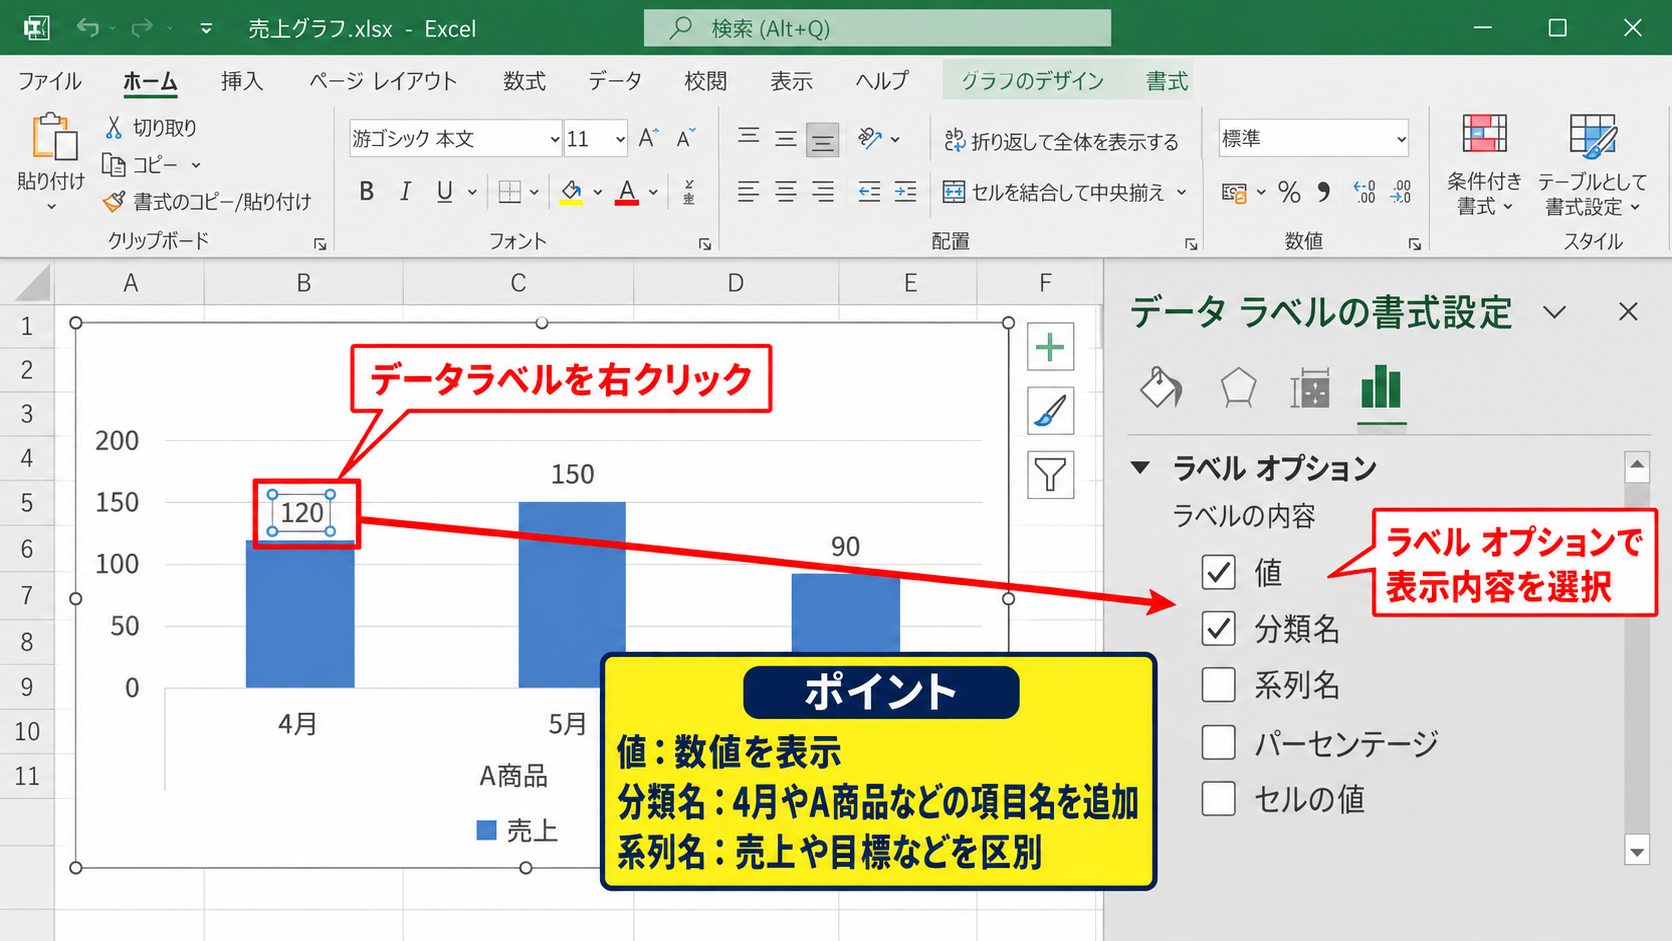Toggle Underline formatting
Viewport: 1672px width, 941px height.
pyautogui.click(x=444, y=191)
